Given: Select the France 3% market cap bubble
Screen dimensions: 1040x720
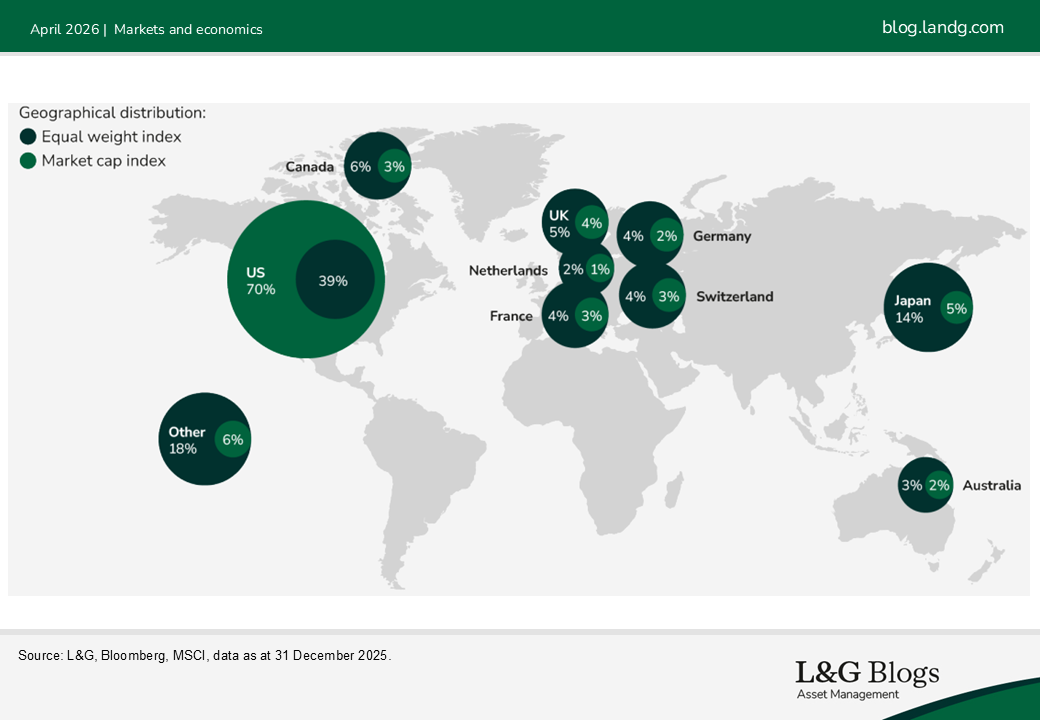Looking at the screenshot, I should pyautogui.click(x=591, y=316).
